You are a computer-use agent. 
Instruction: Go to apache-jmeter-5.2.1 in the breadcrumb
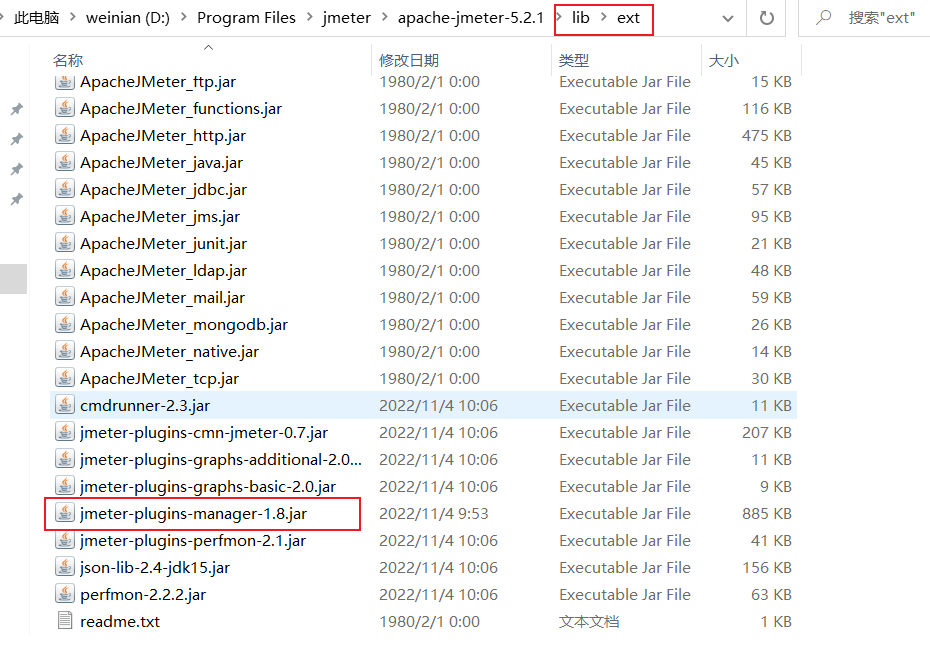point(470,18)
